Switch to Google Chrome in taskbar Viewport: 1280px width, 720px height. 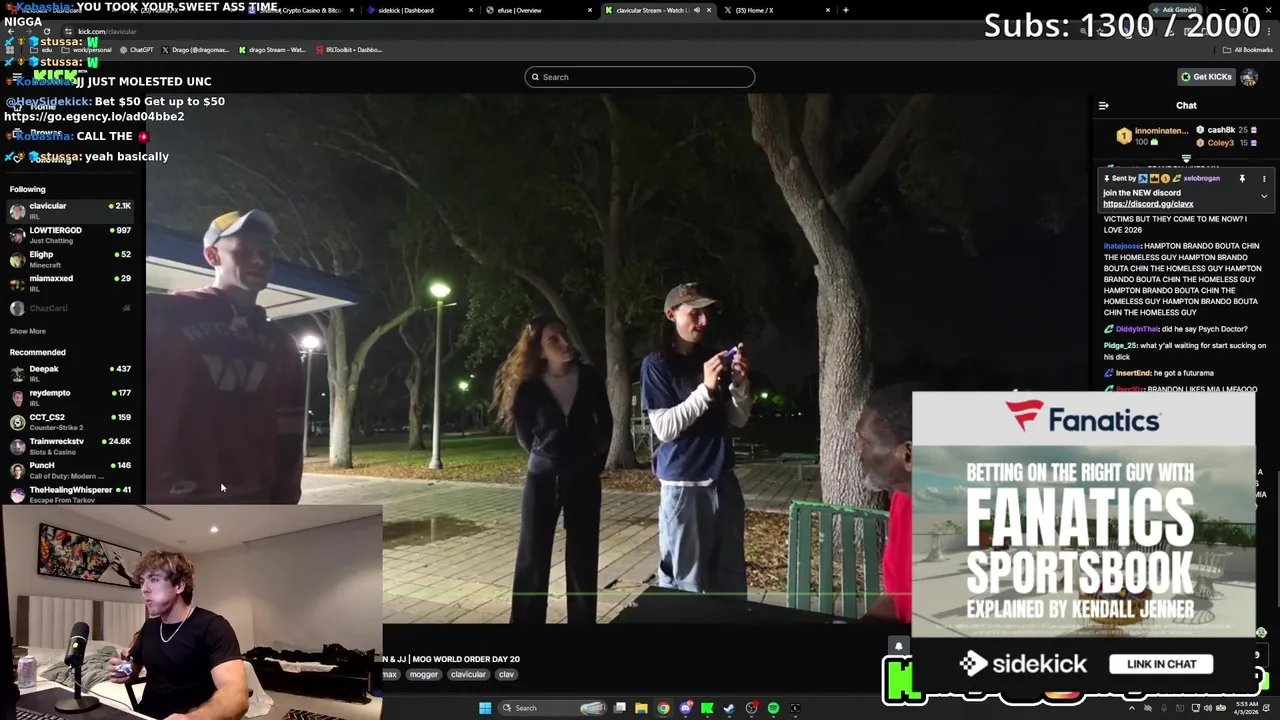(663, 708)
